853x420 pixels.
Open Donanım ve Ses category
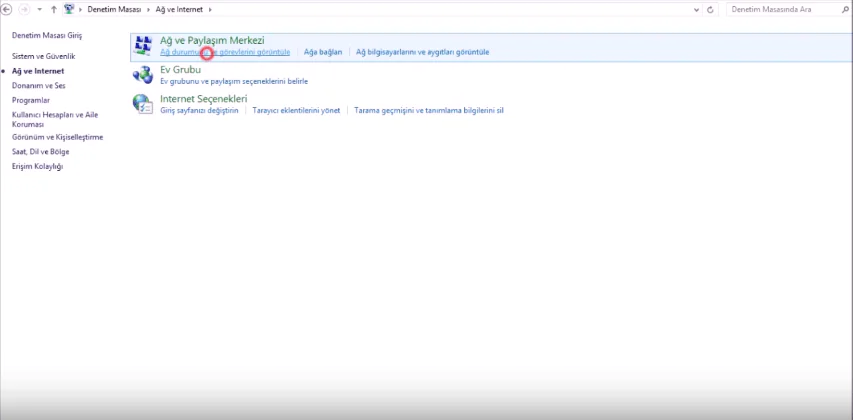(x=38, y=86)
